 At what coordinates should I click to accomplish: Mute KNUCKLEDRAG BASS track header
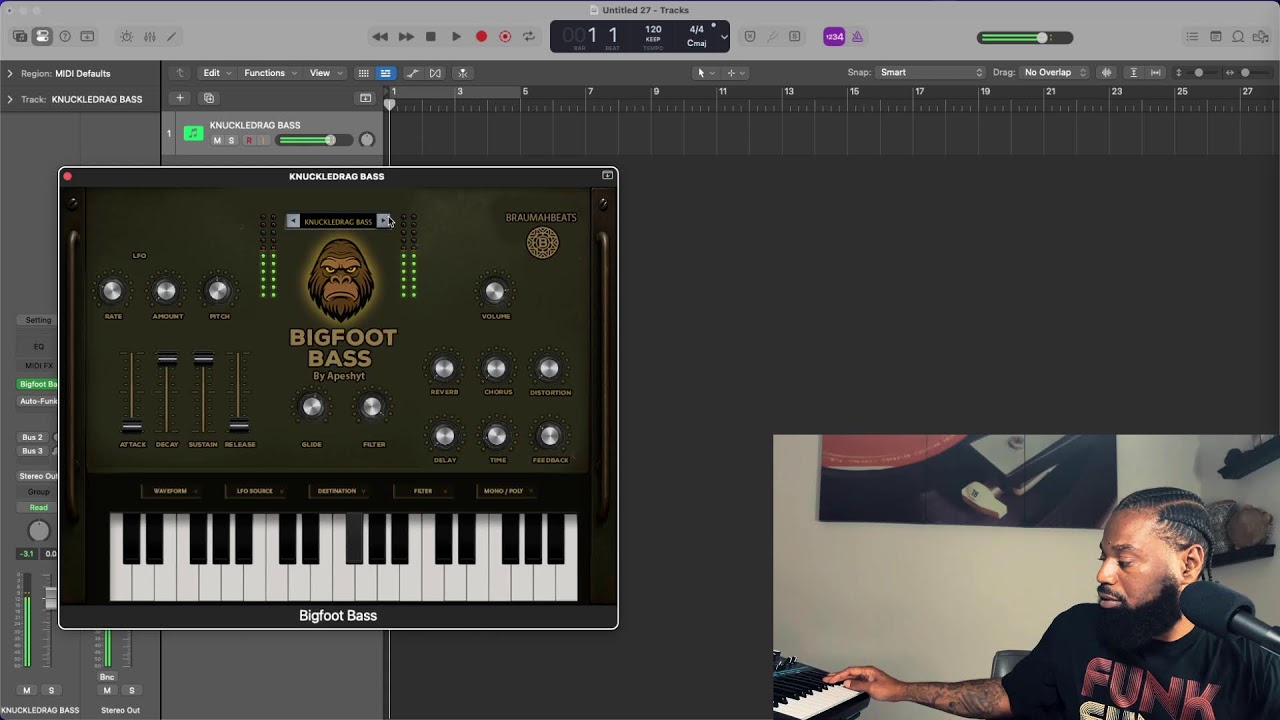point(217,141)
